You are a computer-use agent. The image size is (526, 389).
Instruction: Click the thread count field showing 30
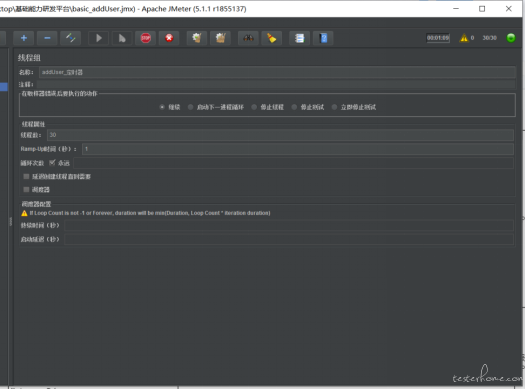click(x=280, y=135)
